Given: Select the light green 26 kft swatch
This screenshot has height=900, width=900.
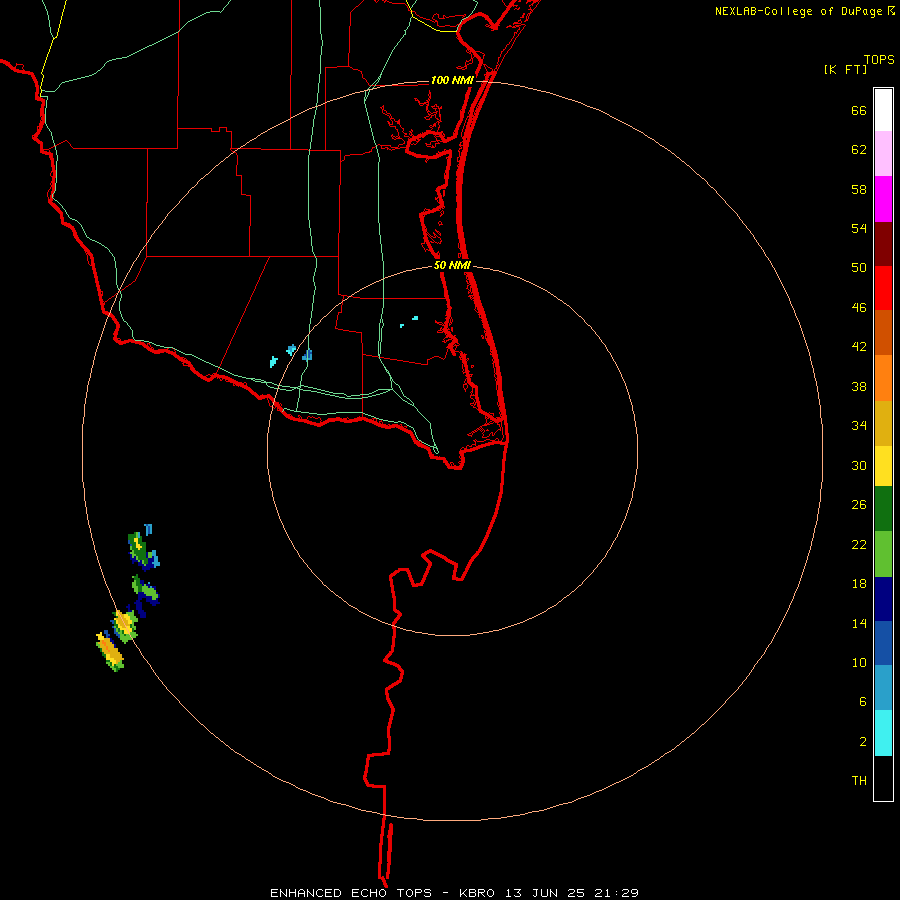Looking at the screenshot, I should point(883,554).
